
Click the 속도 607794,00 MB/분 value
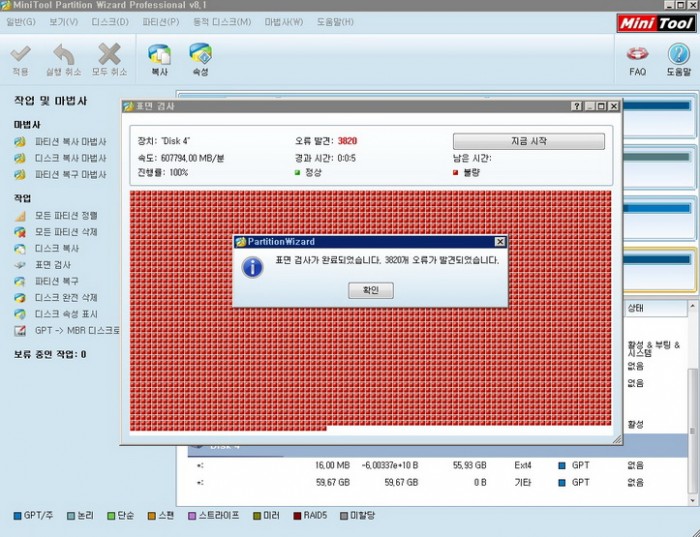[192, 158]
